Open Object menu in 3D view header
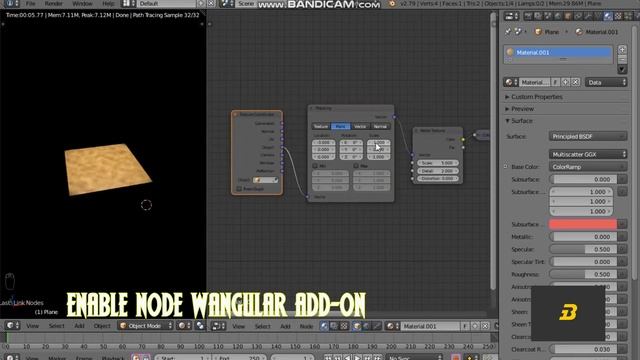640x360 pixels. (102, 326)
